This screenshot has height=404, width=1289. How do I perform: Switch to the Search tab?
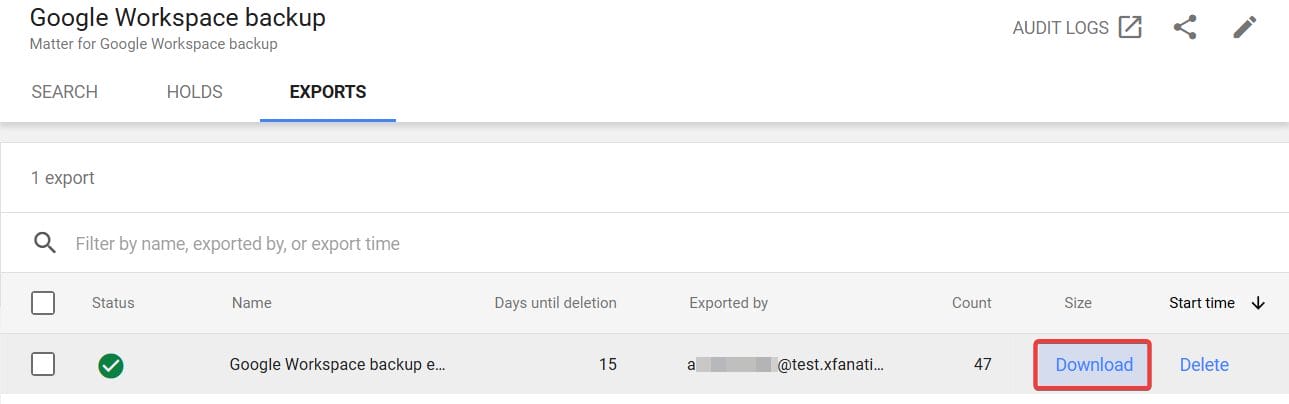coord(65,92)
